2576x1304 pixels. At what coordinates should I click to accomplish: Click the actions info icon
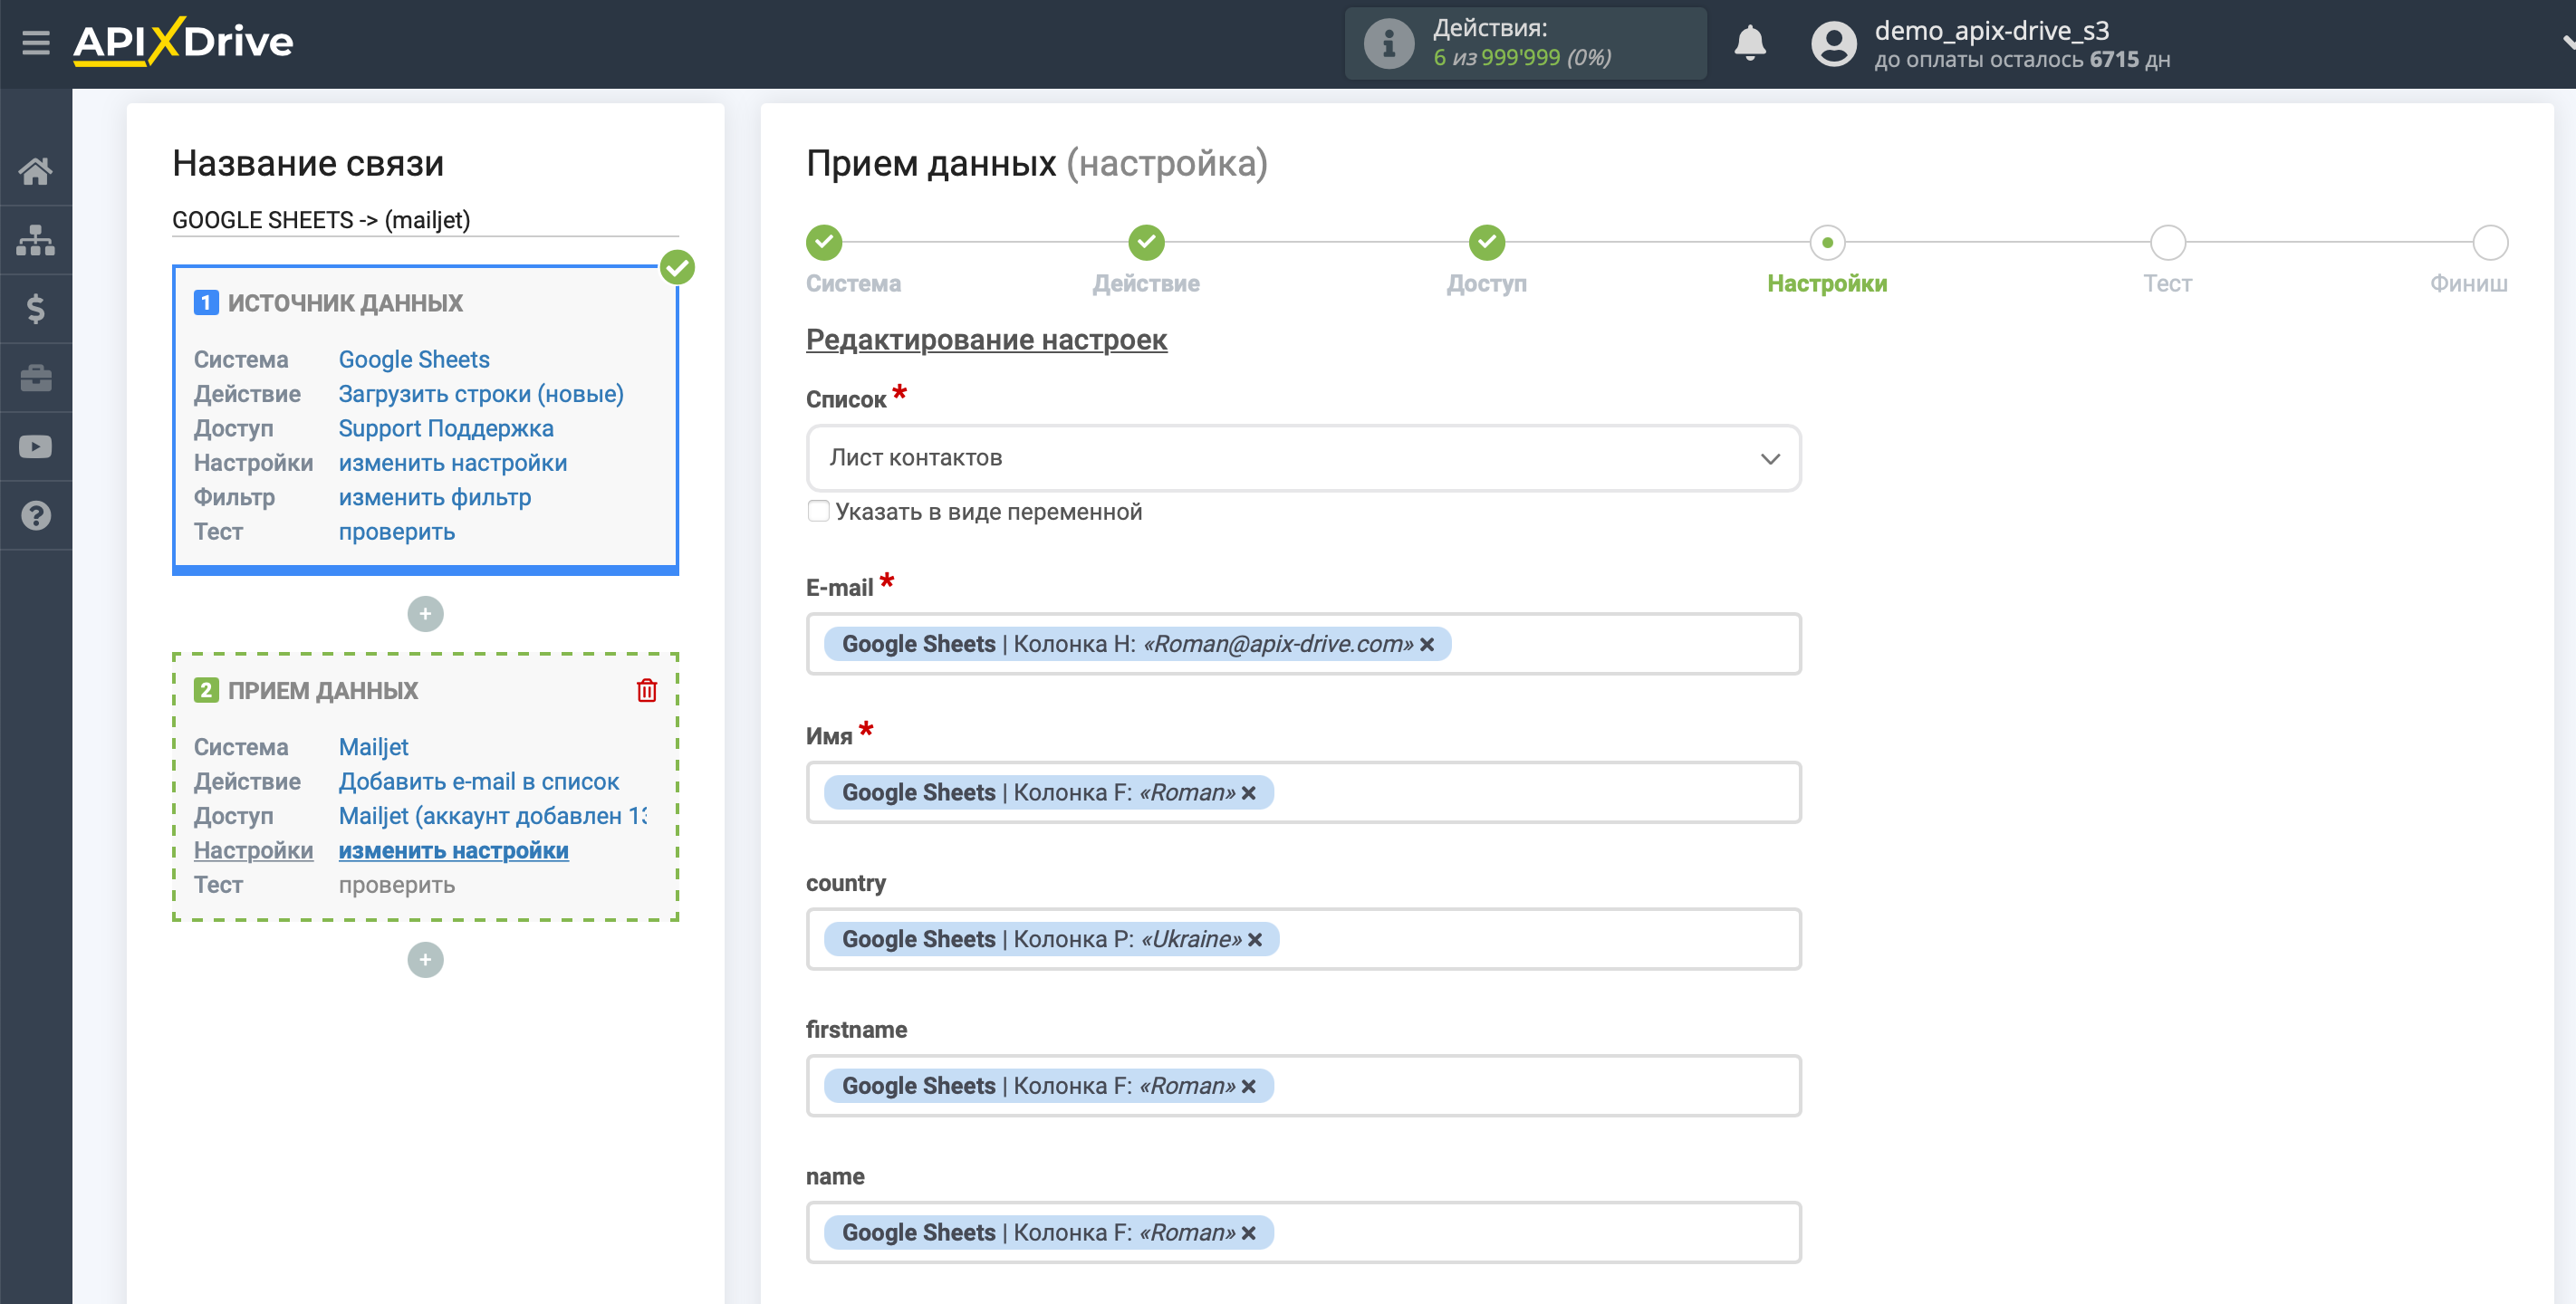pos(1389,44)
